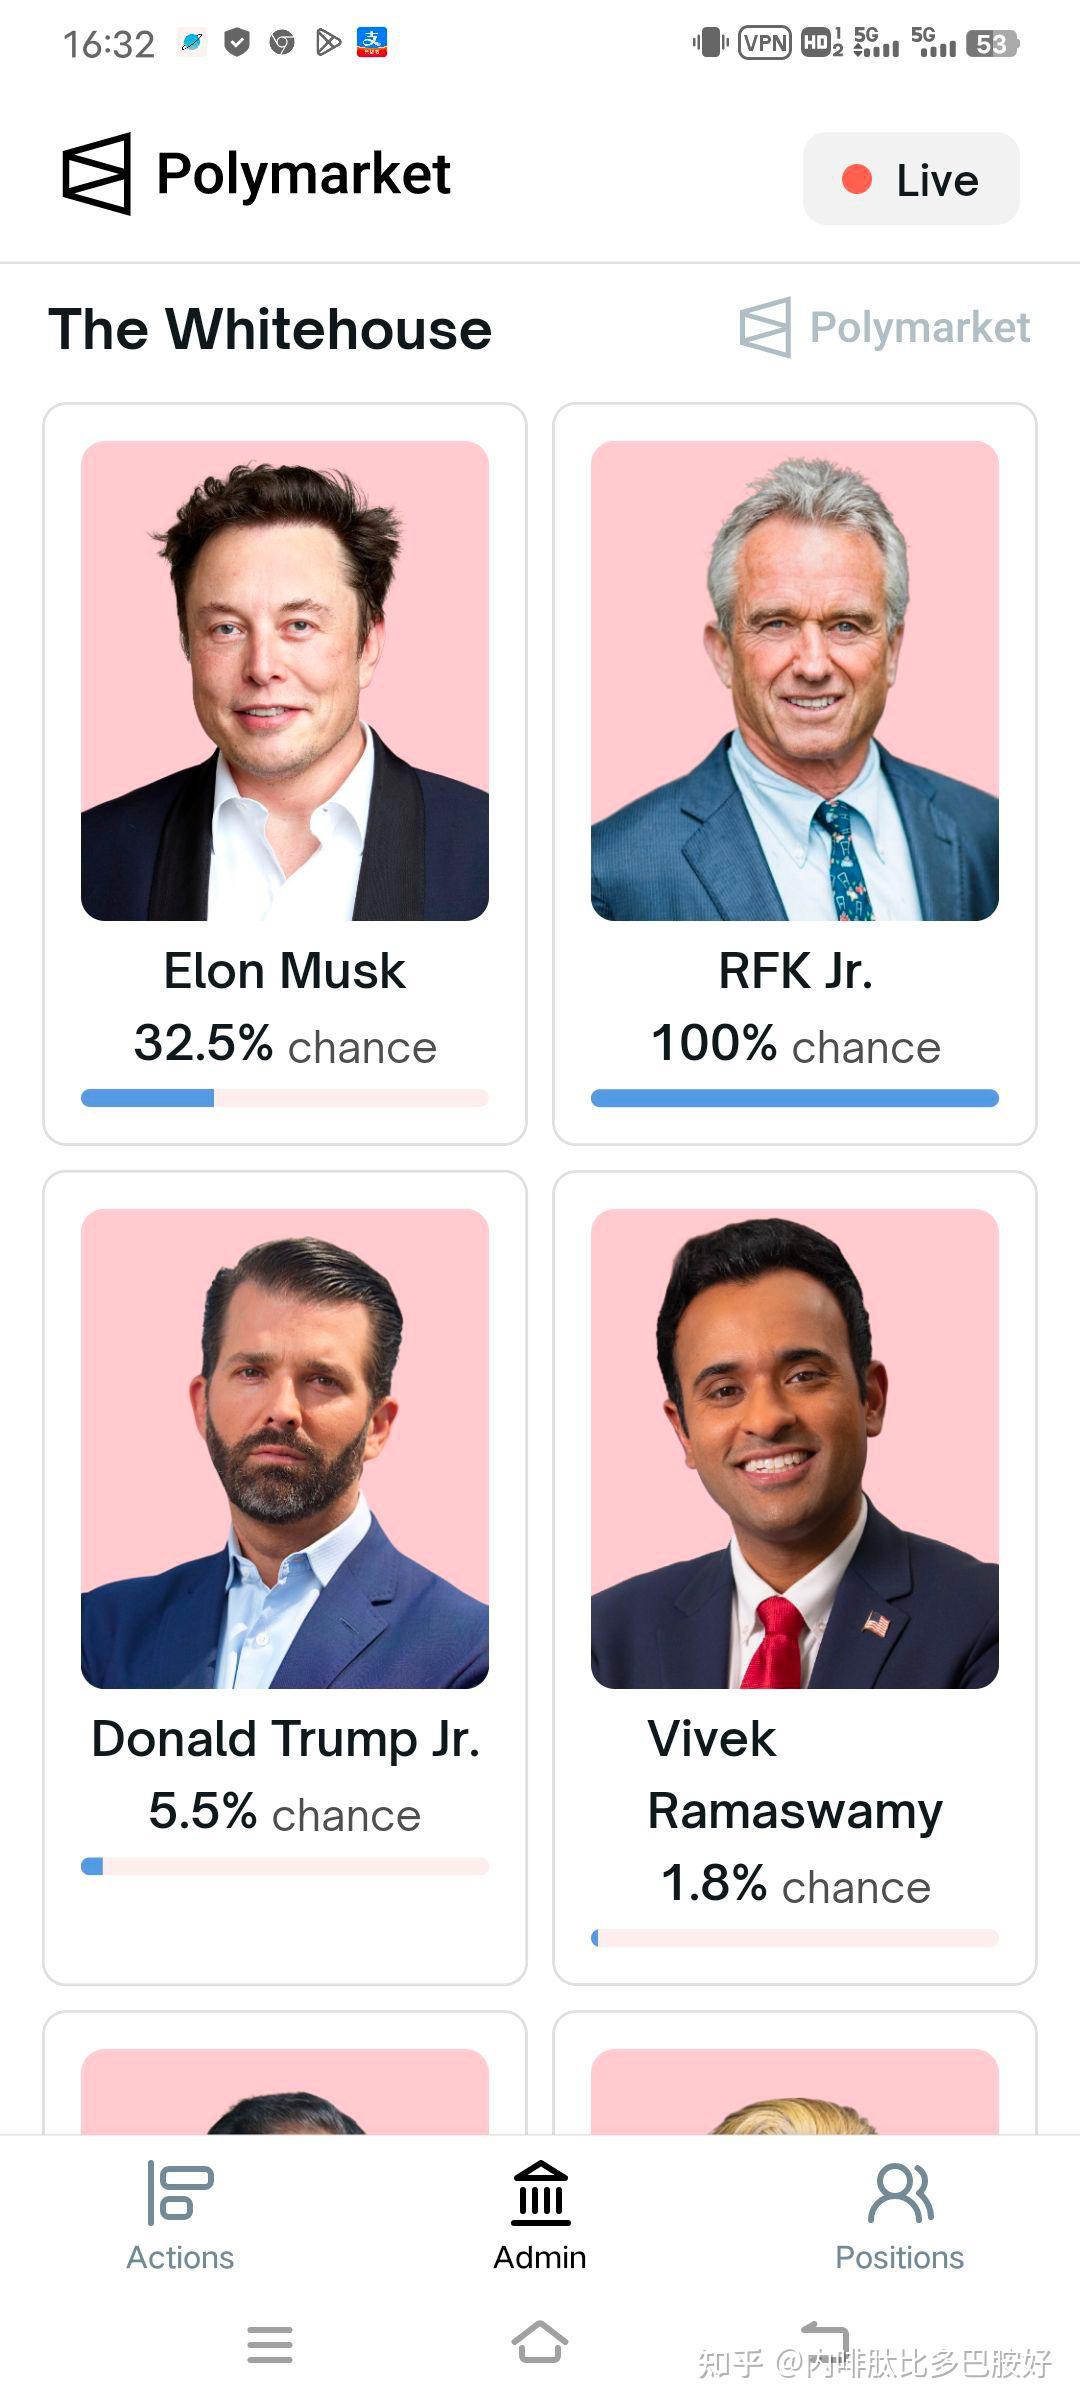The width and height of the screenshot is (1080, 2408).
Task: Tap the Android recent apps menu icon
Action: 270,2344
